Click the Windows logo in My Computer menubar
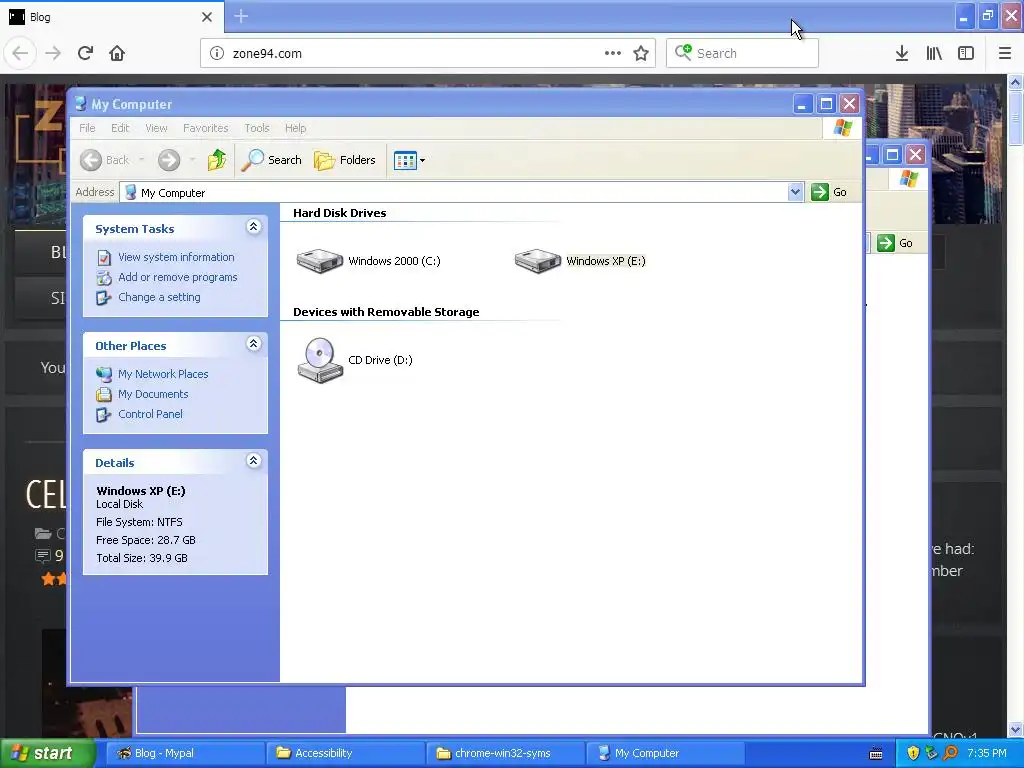 coord(842,127)
